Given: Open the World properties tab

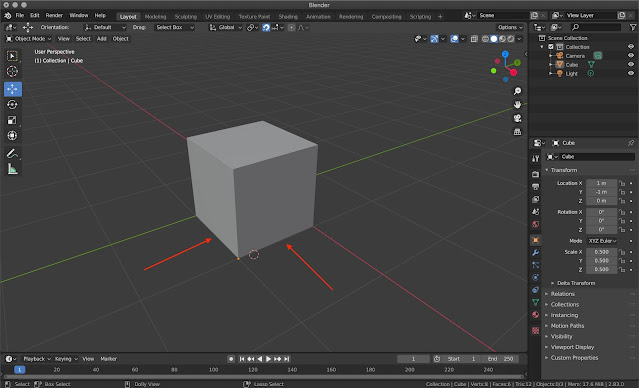Looking at the screenshot, I should tap(535, 224).
